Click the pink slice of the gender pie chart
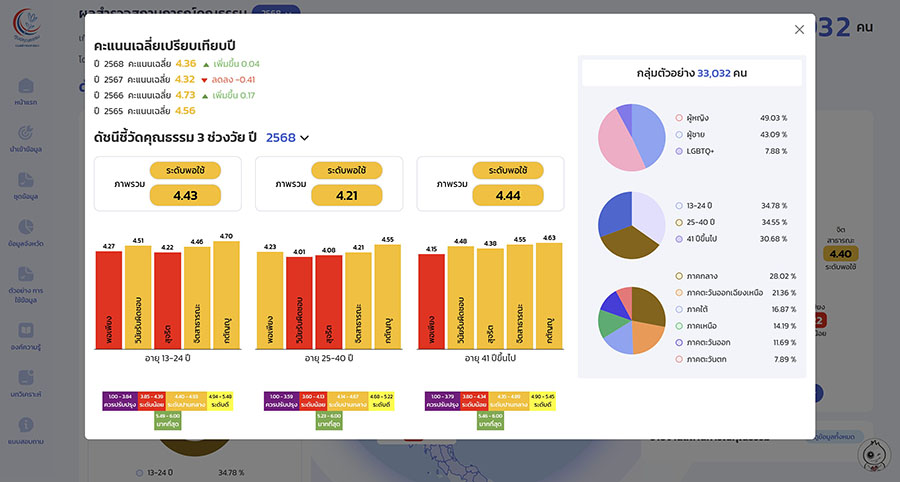Image resolution: width=900 pixels, height=482 pixels. [618, 148]
